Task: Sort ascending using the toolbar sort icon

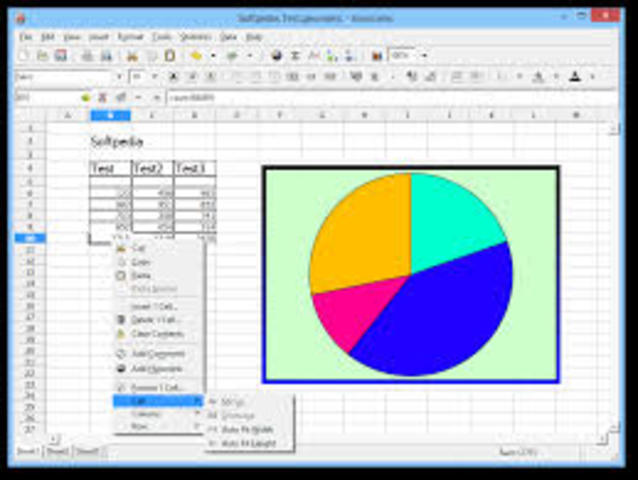Action: 332,56
